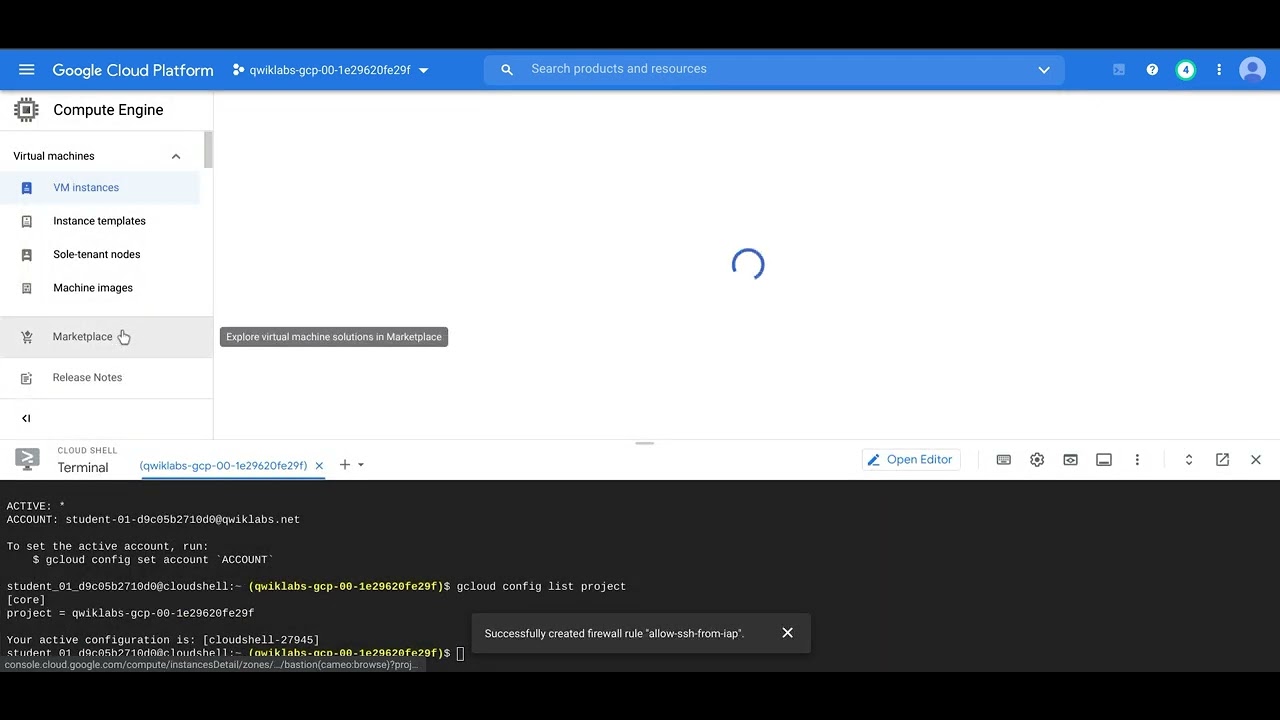Dismiss the firewall rule created notification
1280x720 pixels.
click(788, 633)
